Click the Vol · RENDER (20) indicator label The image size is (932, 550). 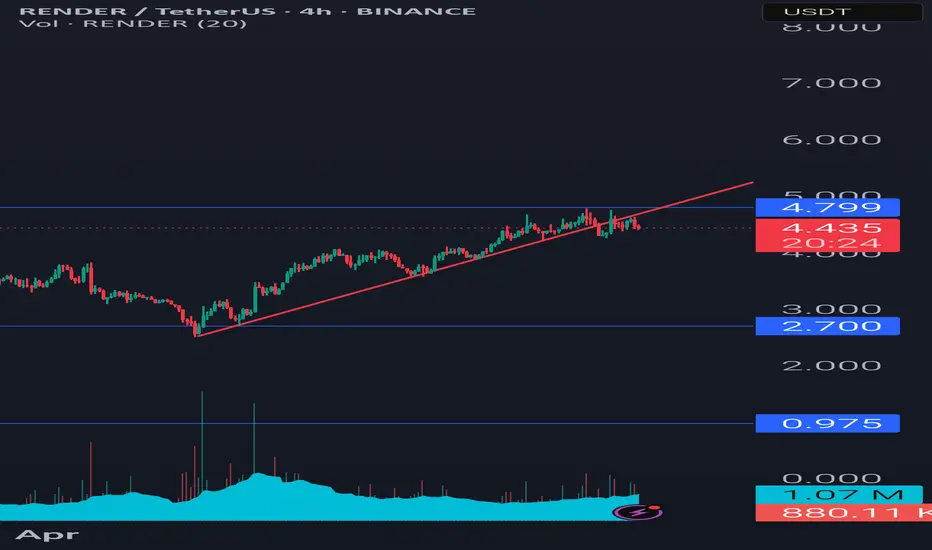[x=133, y=24]
